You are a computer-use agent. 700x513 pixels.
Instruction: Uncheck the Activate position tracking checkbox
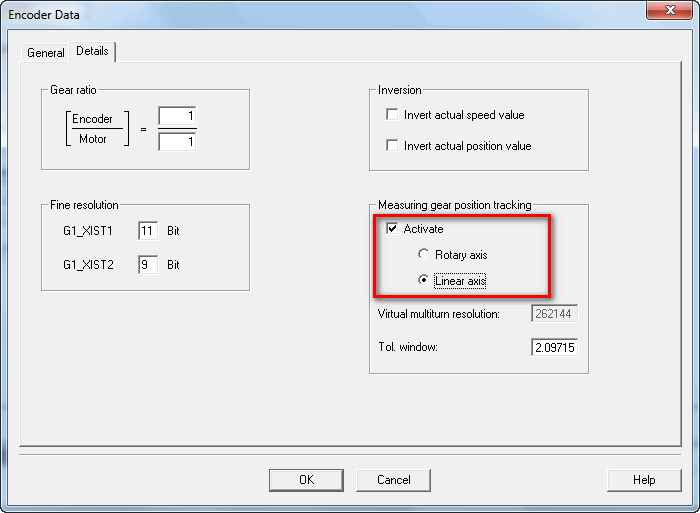coord(392,228)
